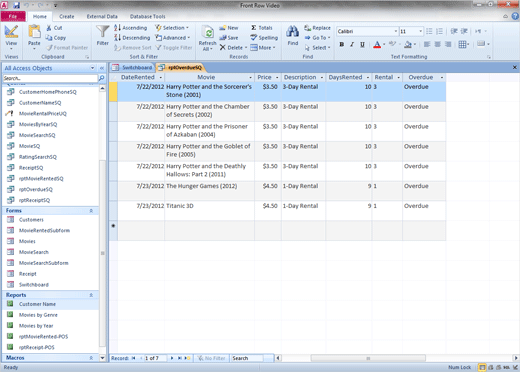Open the MovieRentalPriceUQ update query

43,114
